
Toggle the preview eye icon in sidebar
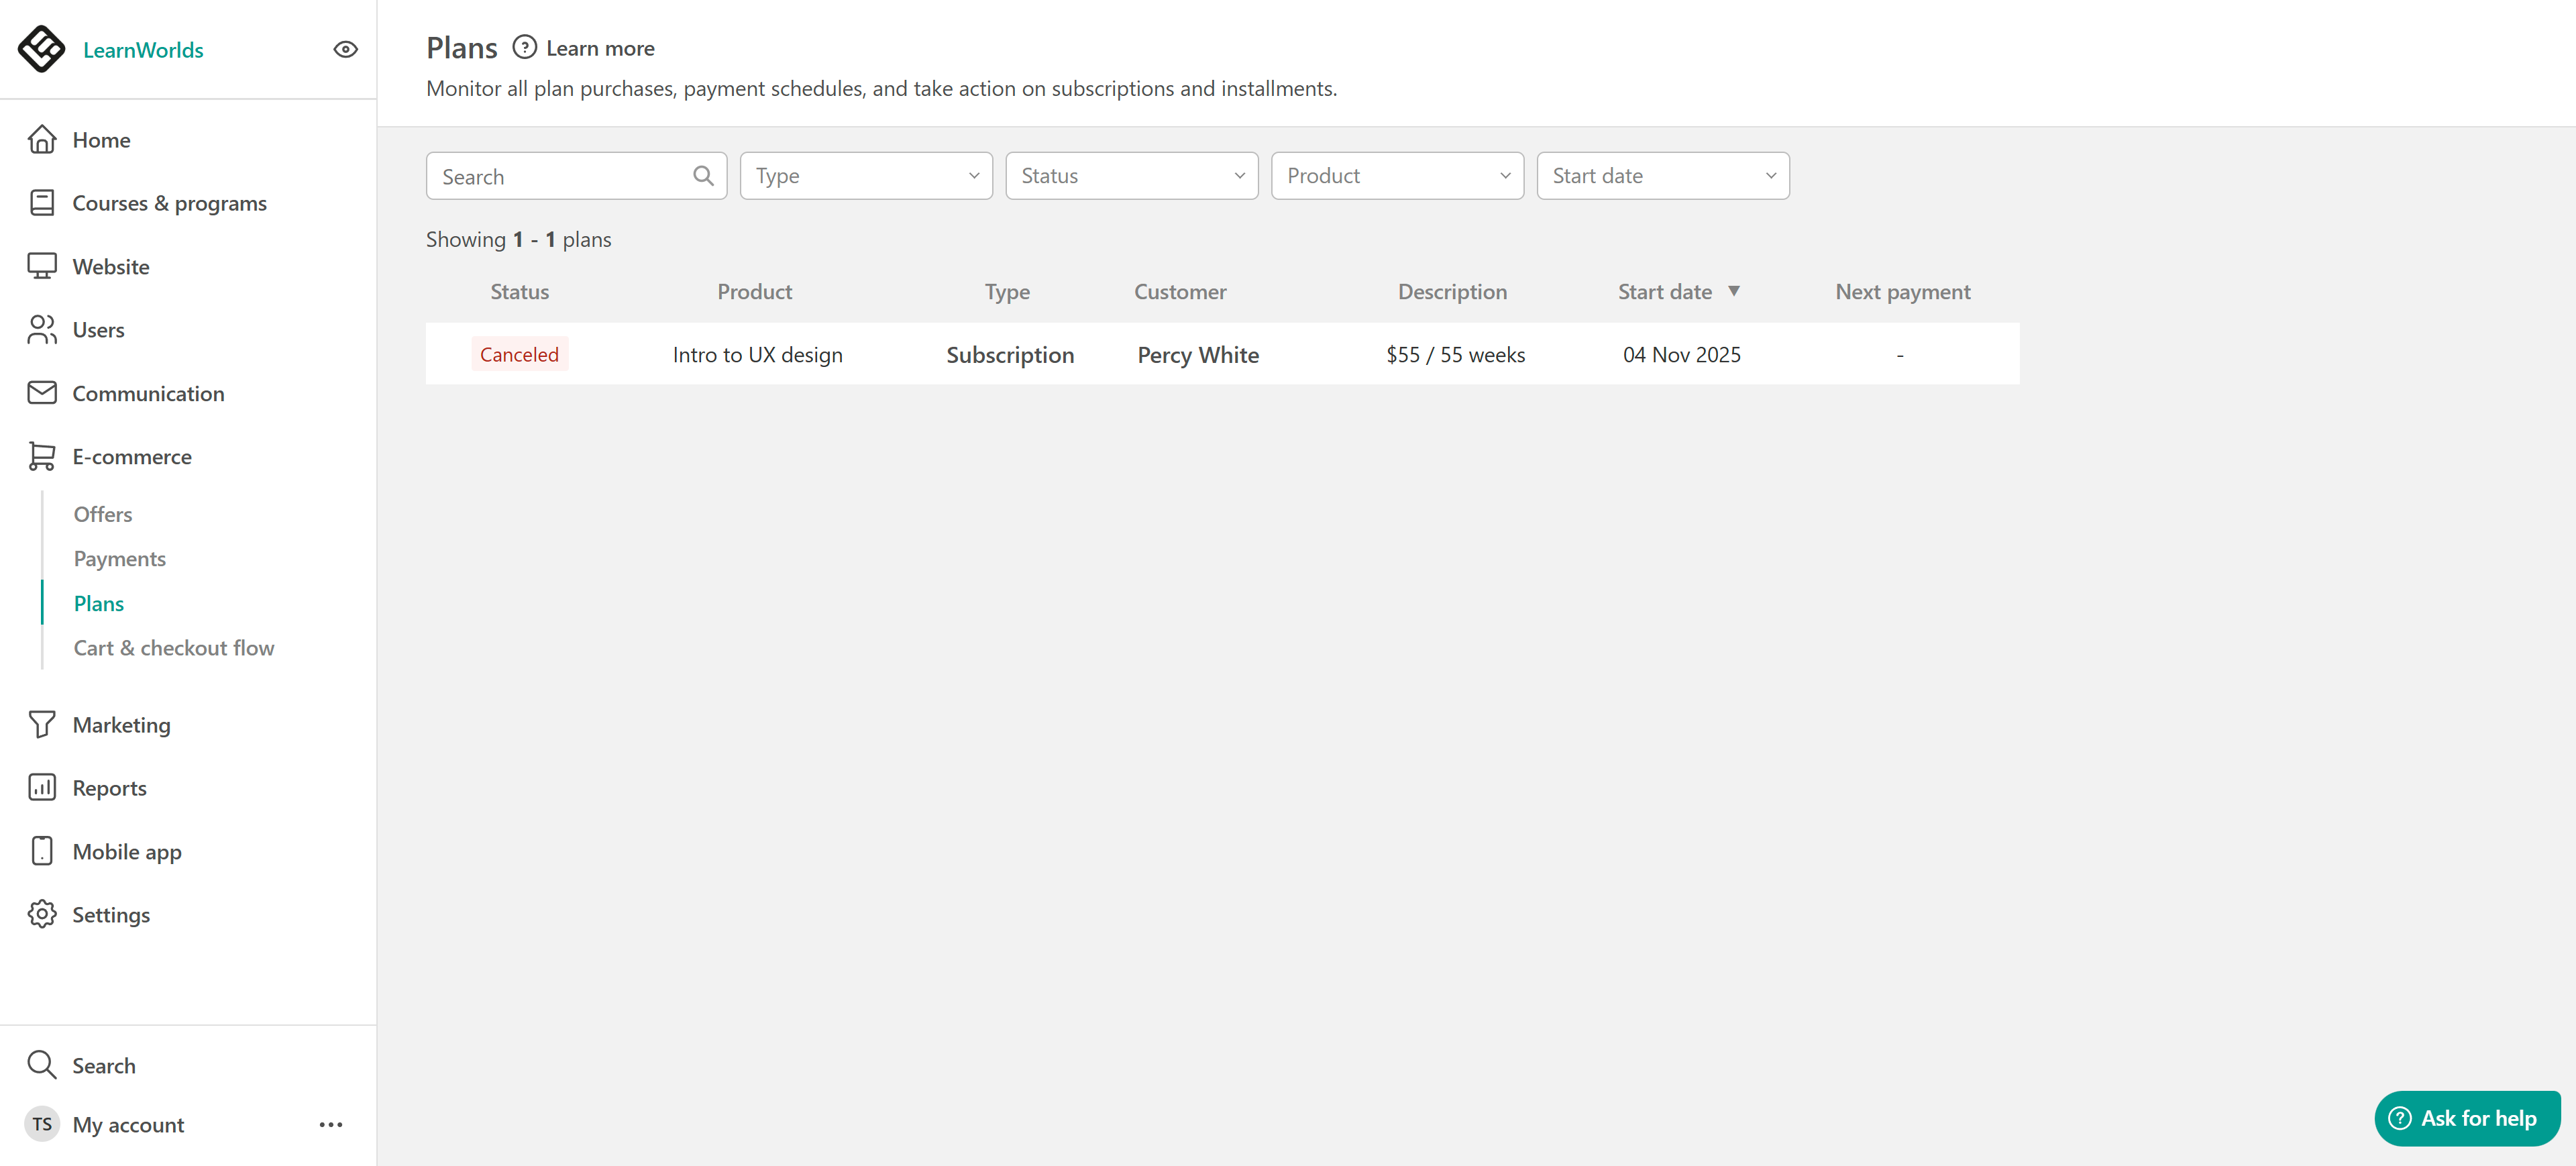click(345, 49)
